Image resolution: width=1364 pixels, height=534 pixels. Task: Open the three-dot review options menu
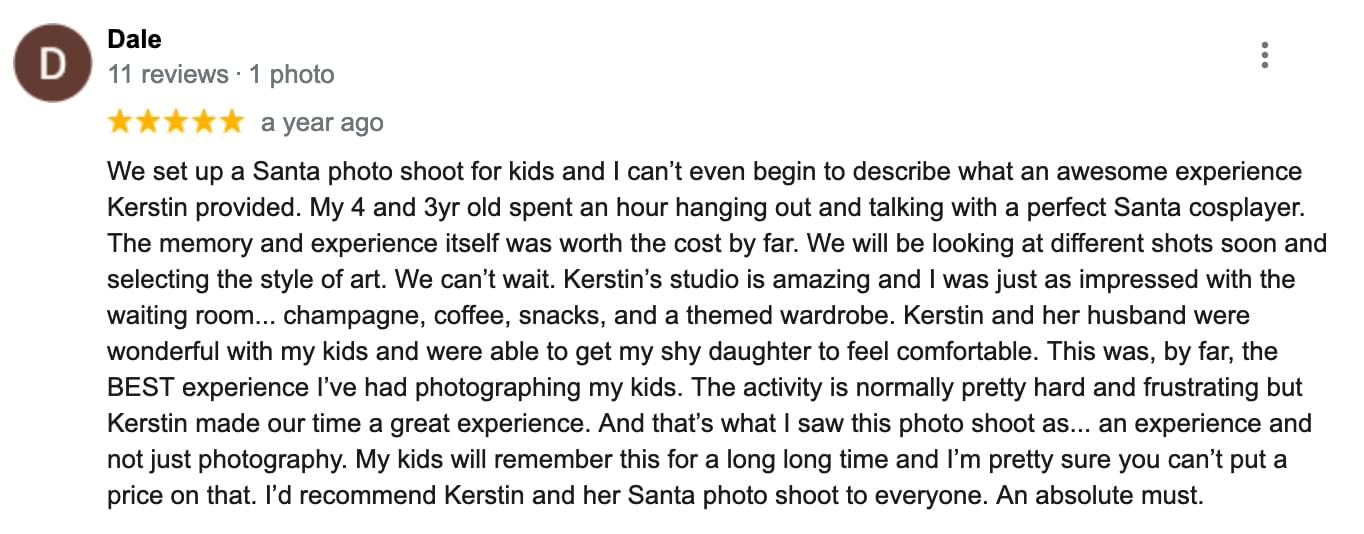click(1265, 56)
